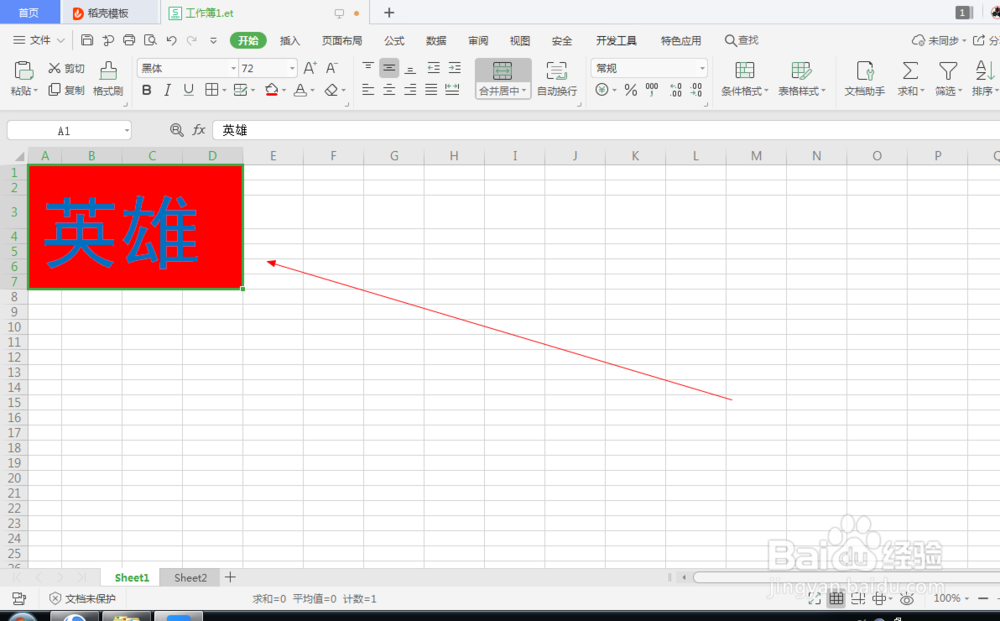Image resolution: width=1000 pixels, height=621 pixels.
Task: Decrease indent of cell content
Action: (434, 68)
